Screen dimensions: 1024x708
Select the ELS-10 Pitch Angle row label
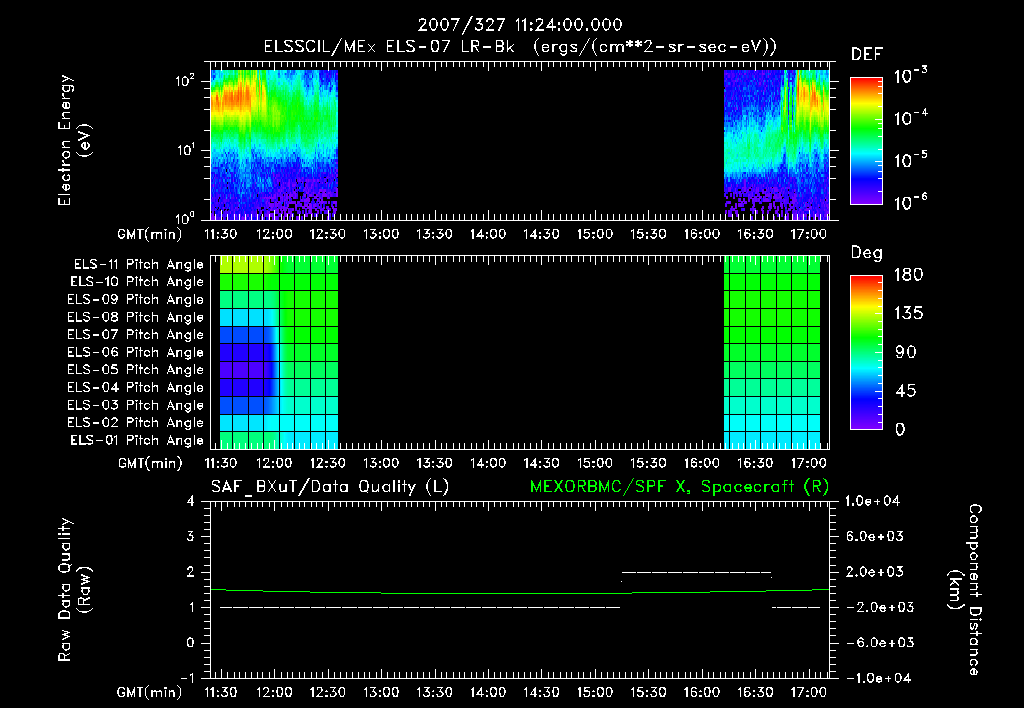pyautogui.click(x=137, y=282)
